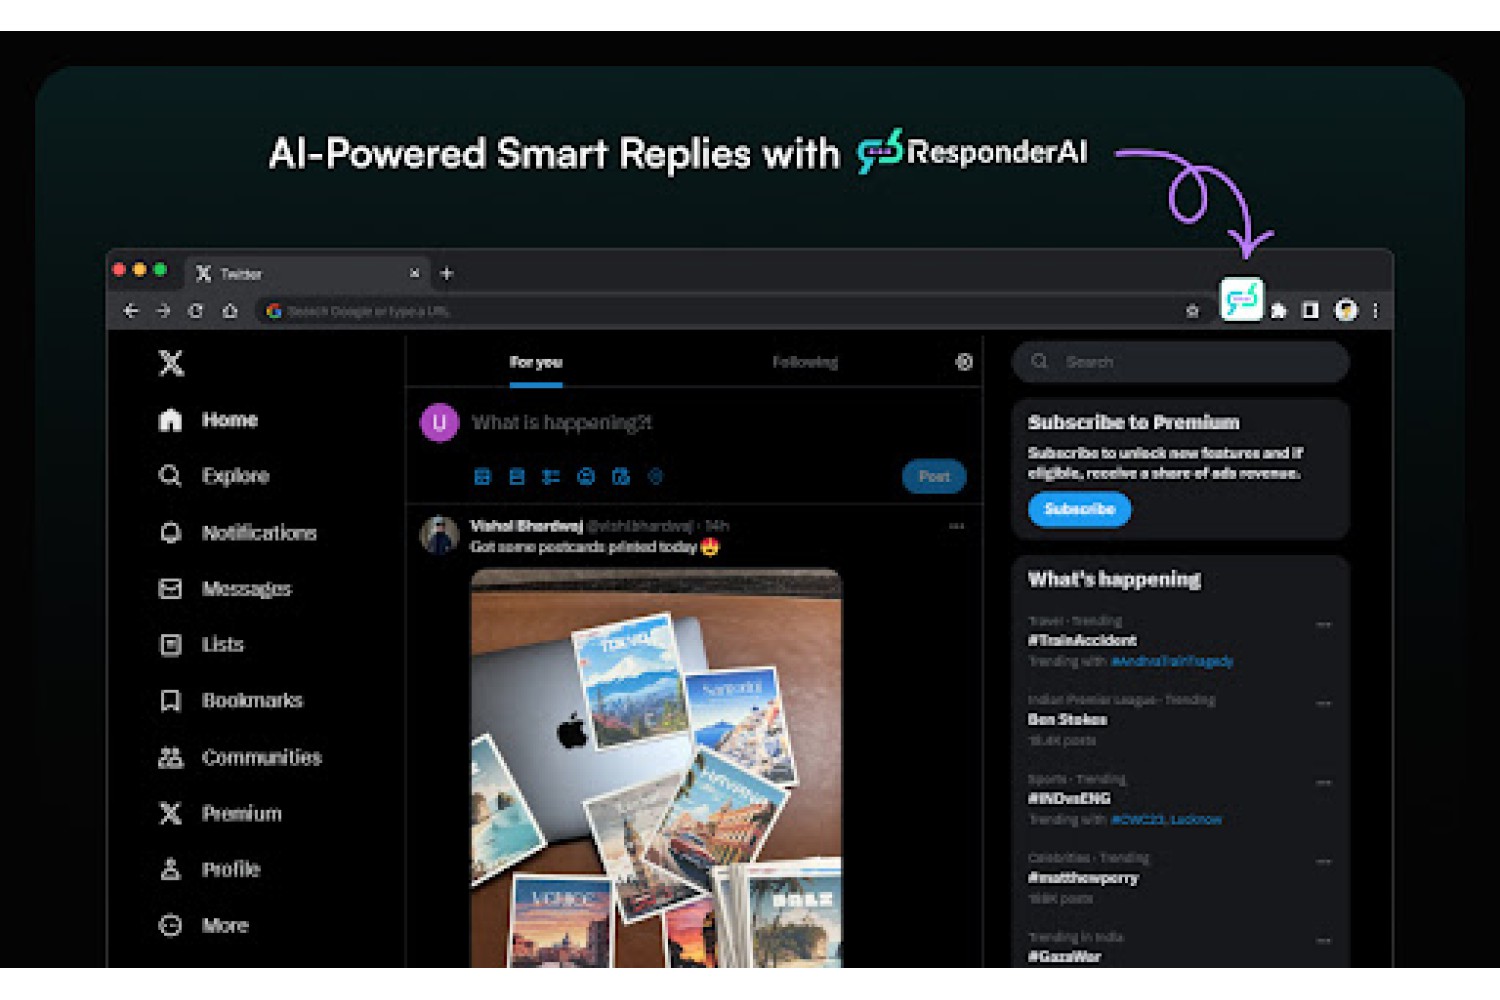1500x1000 pixels.
Task: Open Communities in sidebar
Action: pyautogui.click(x=240, y=758)
